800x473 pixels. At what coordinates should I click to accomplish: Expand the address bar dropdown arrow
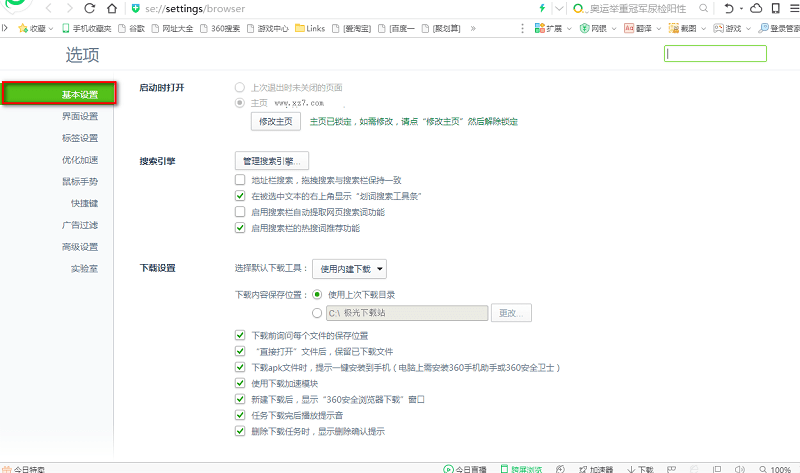coord(559,8)
